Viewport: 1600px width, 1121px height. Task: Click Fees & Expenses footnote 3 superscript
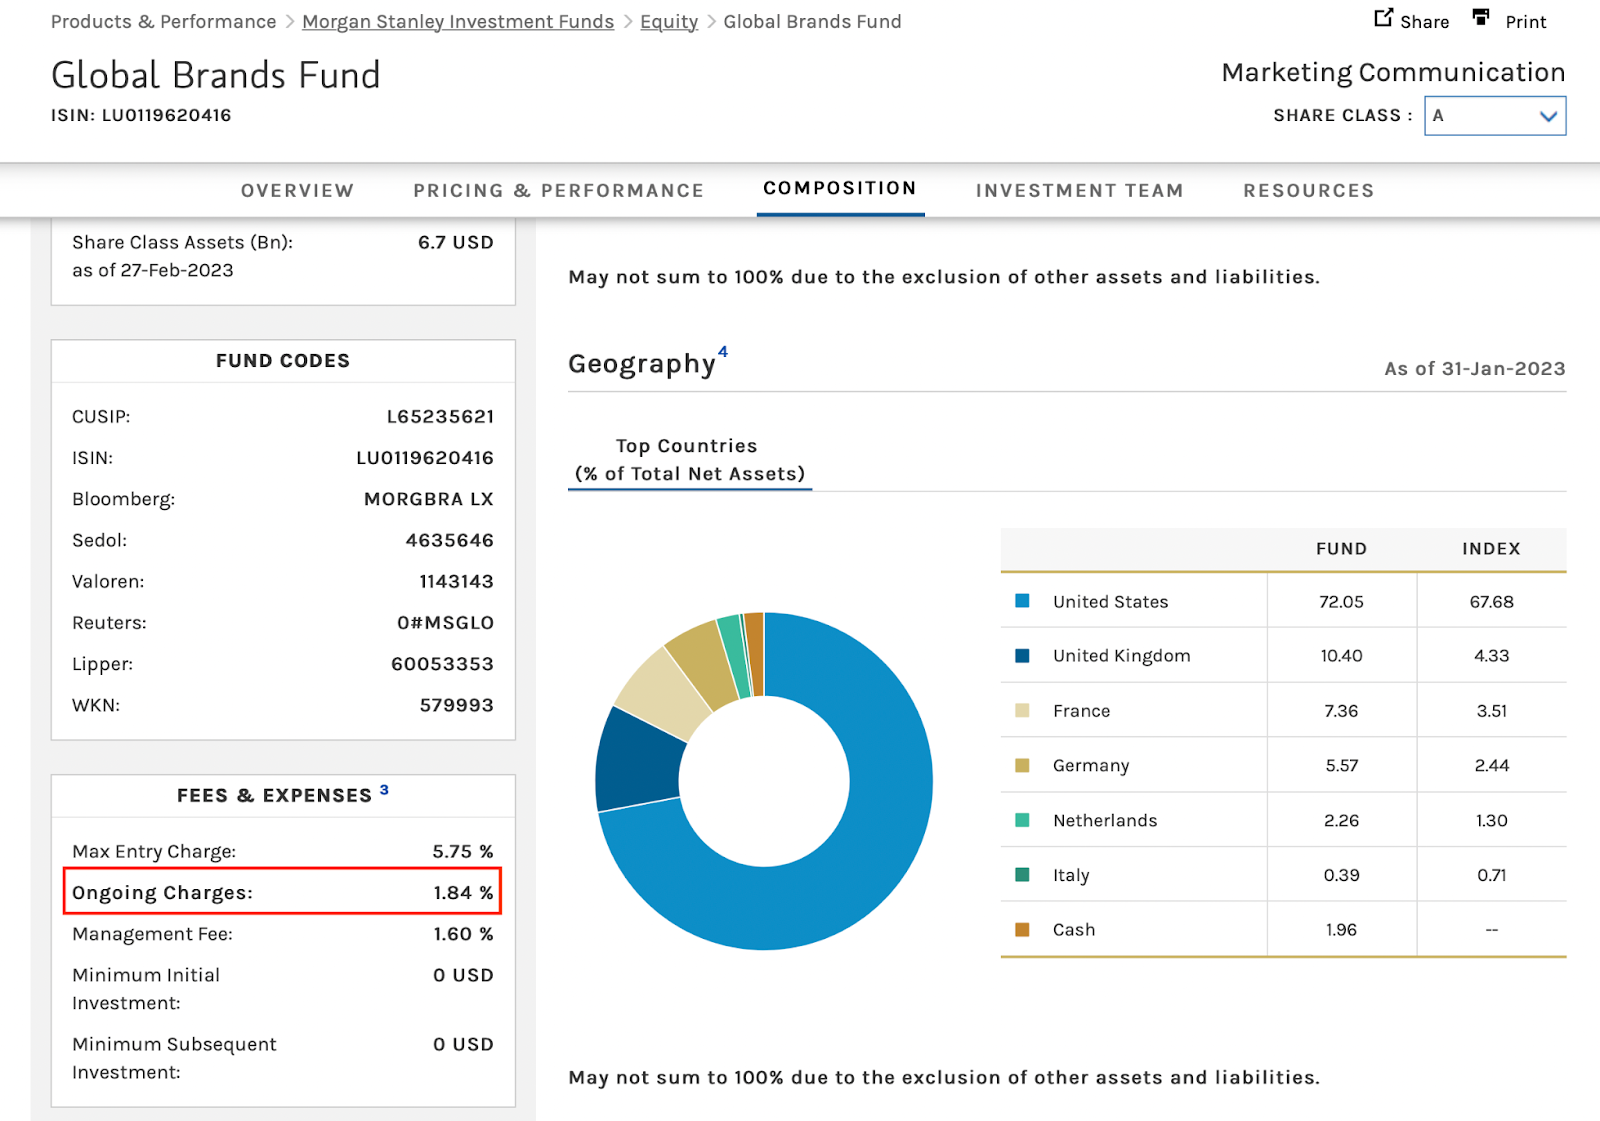point(384,790)
